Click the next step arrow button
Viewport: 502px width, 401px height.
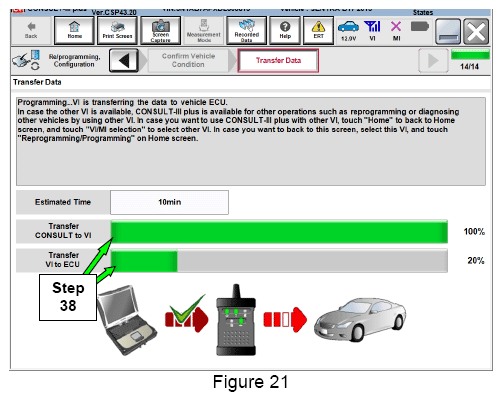click(x=433, y=61)
